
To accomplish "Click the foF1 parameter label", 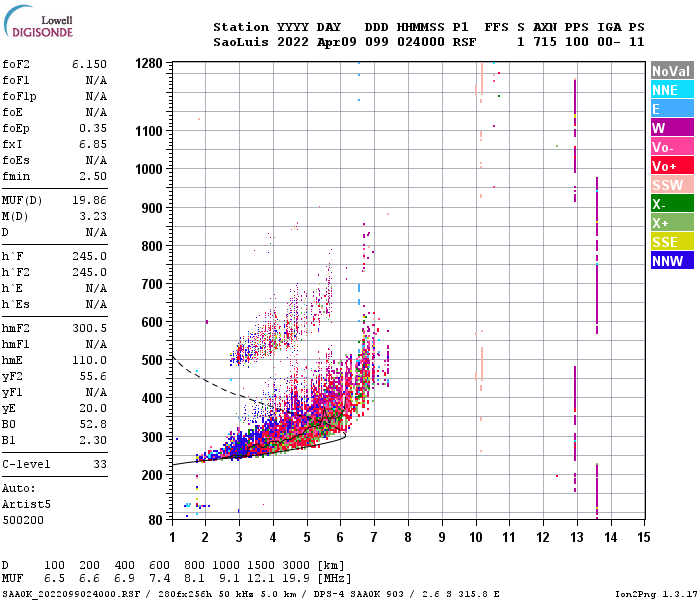I will point(16,80).
